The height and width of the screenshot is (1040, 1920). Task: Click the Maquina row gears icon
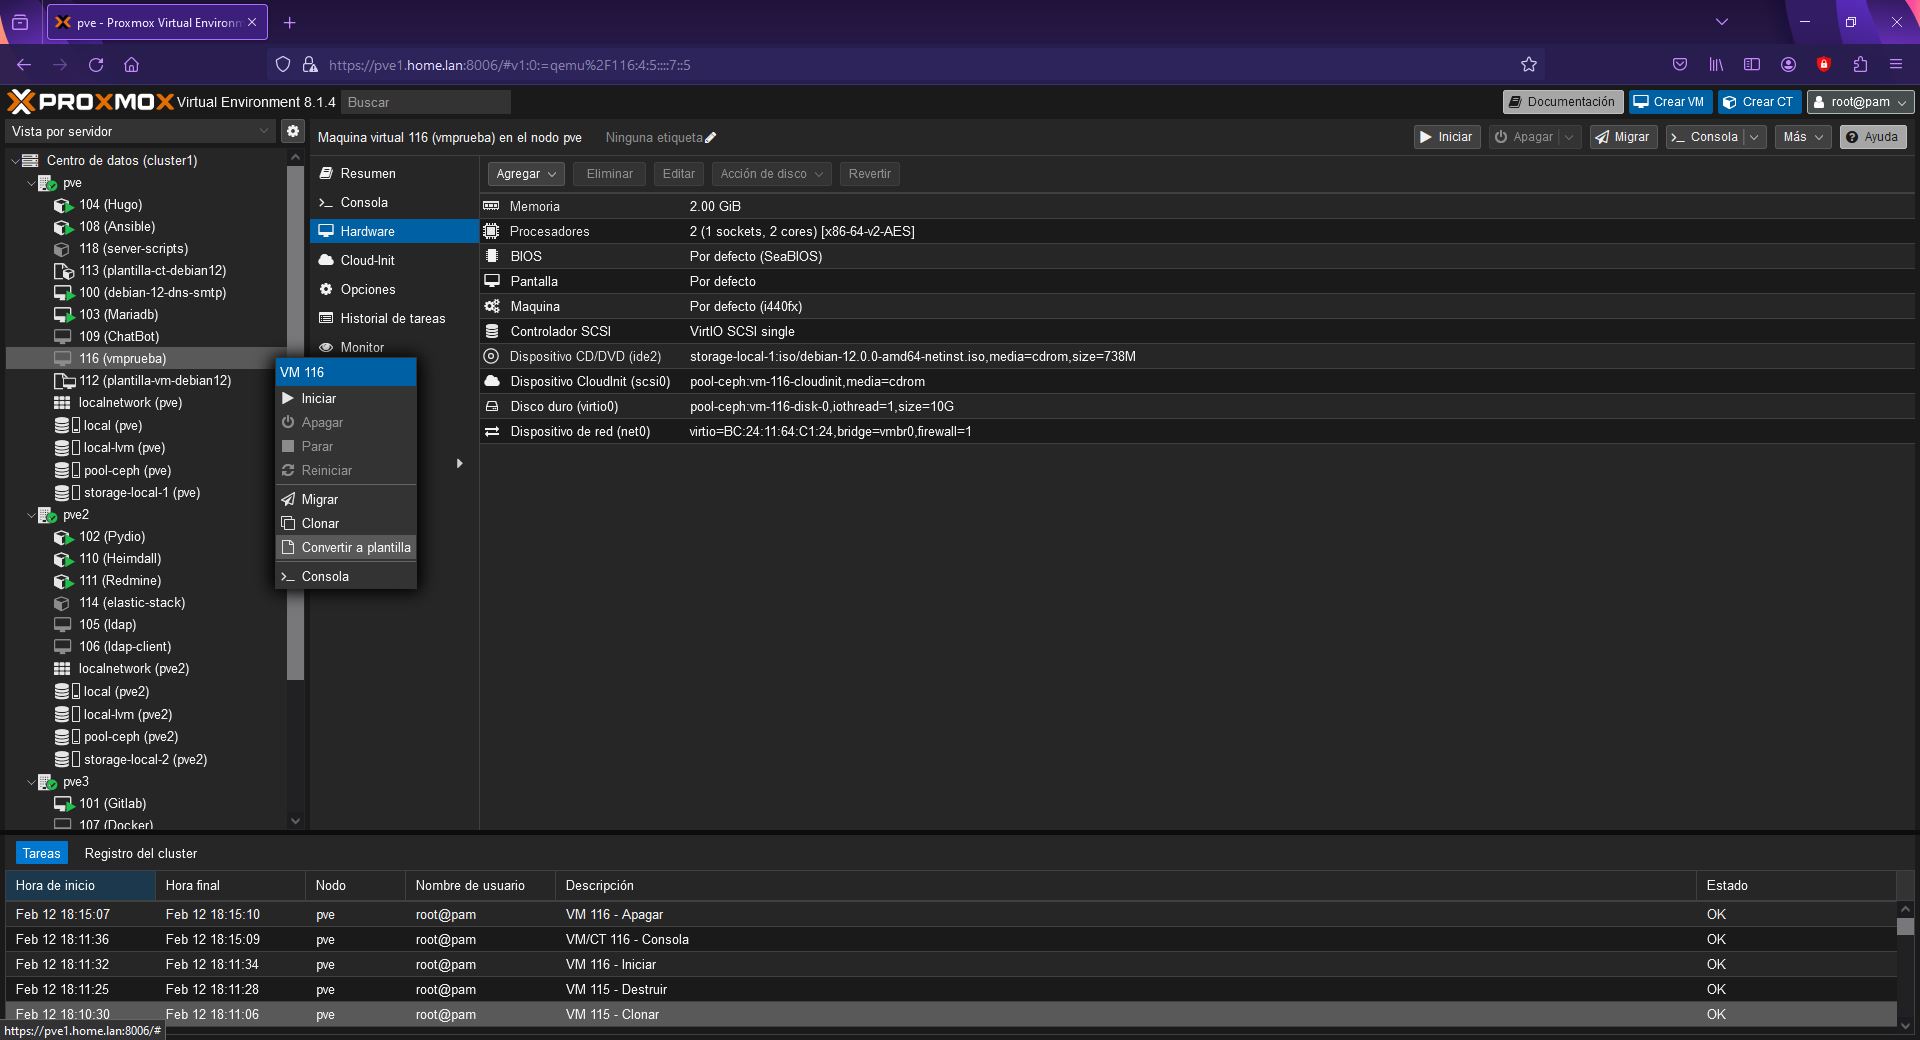coord(492,306)
